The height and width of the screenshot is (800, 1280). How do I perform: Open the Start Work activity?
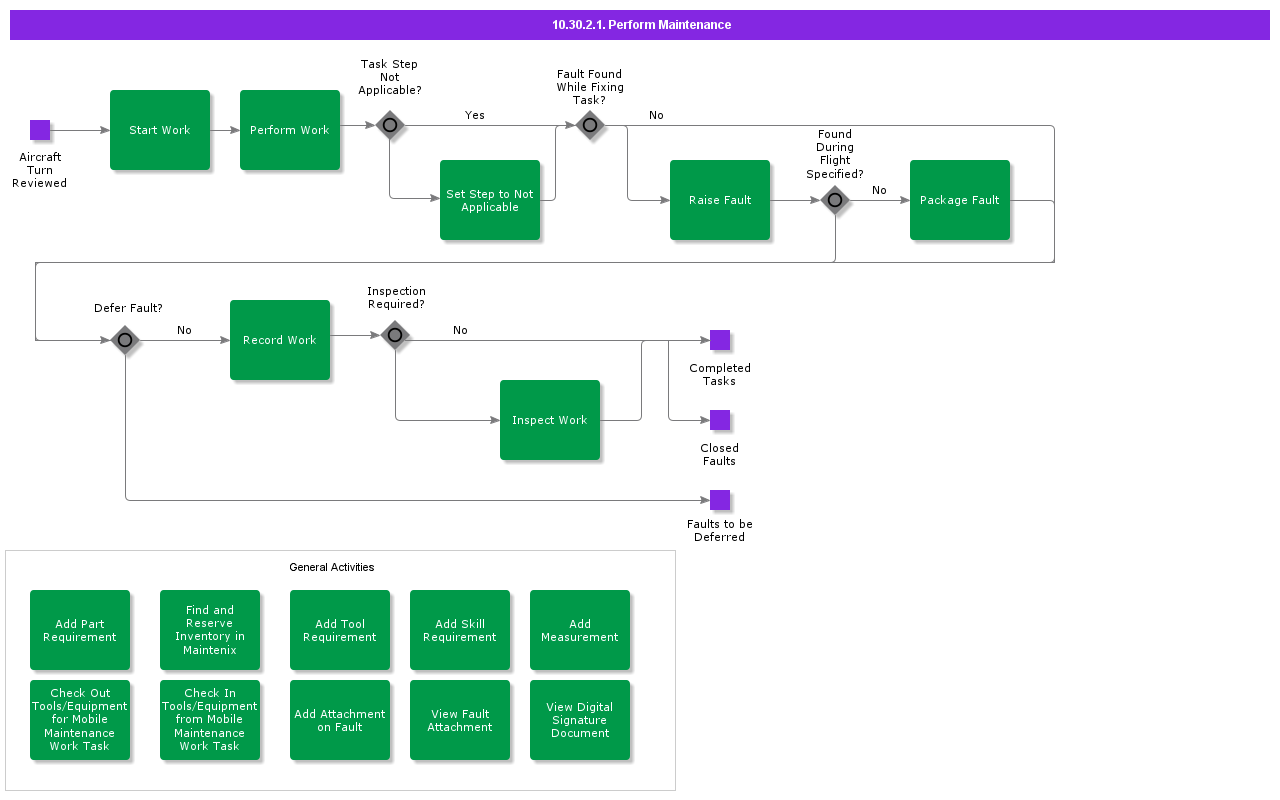(160, 130)
